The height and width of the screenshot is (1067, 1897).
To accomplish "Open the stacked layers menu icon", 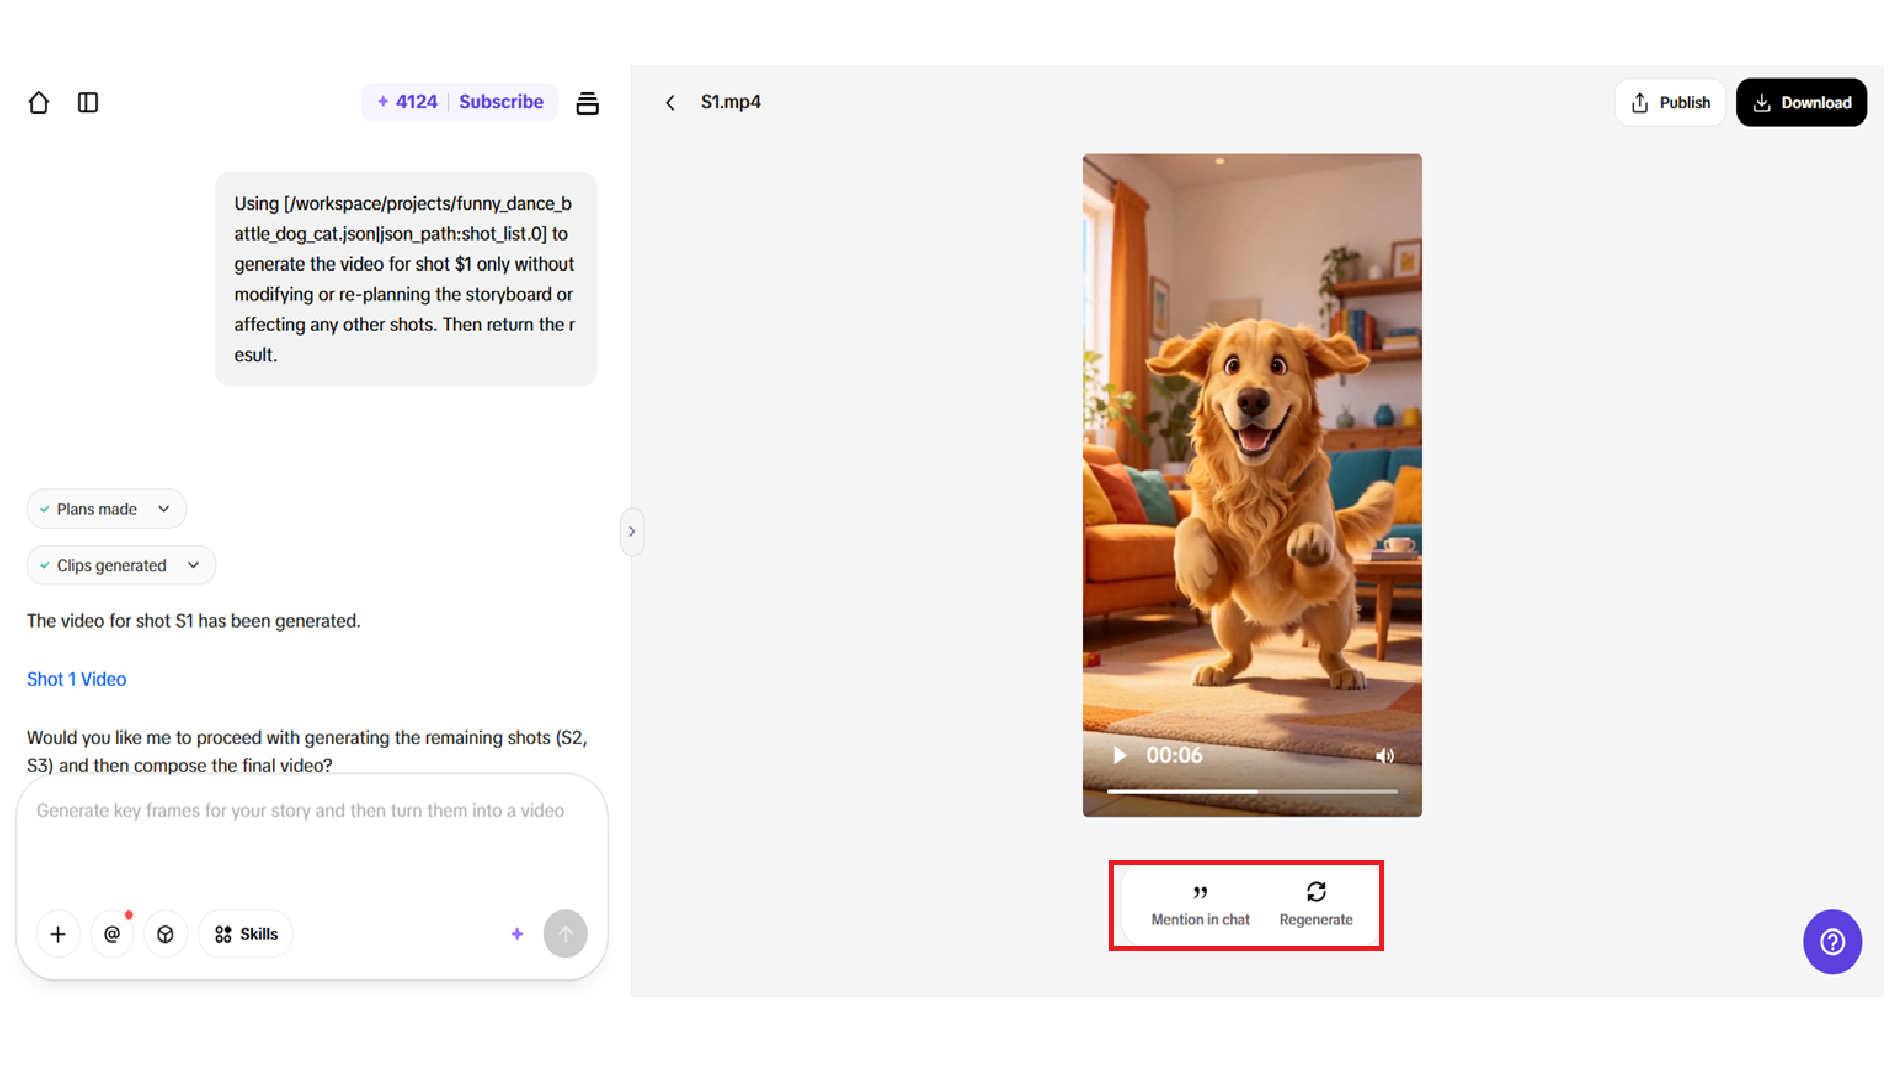I will point(588,103).
